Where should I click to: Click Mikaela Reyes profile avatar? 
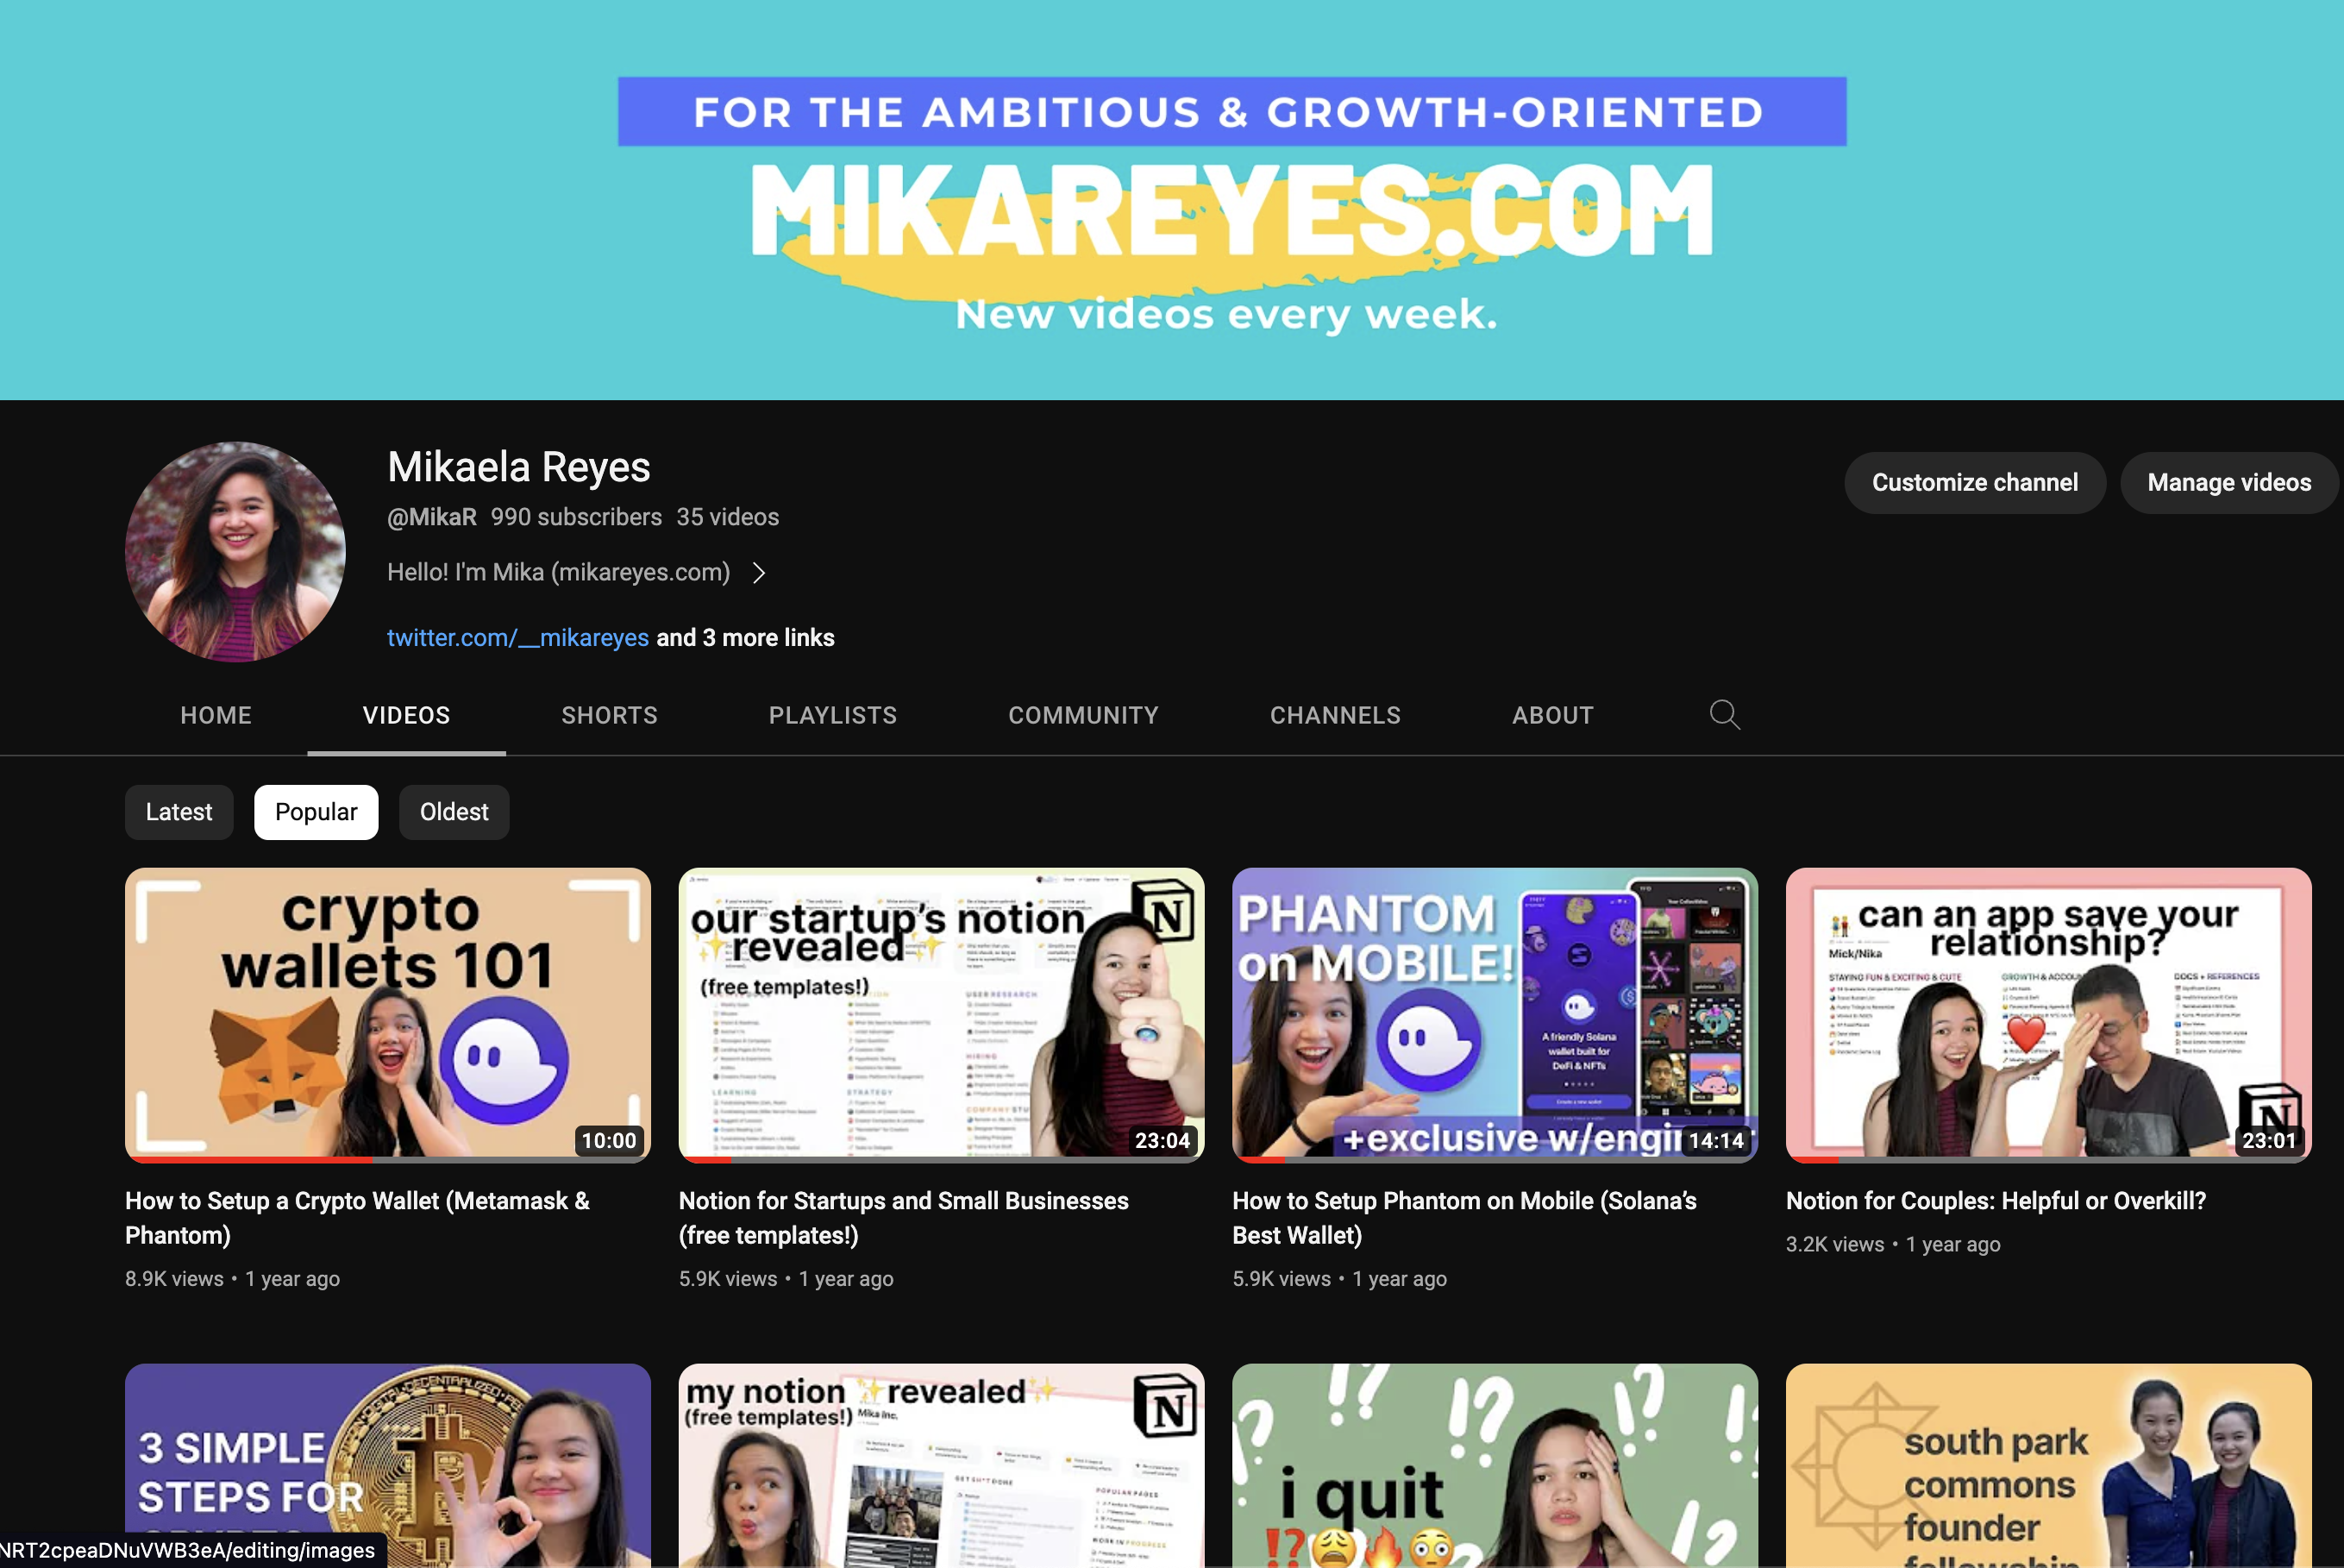point(236,551)
